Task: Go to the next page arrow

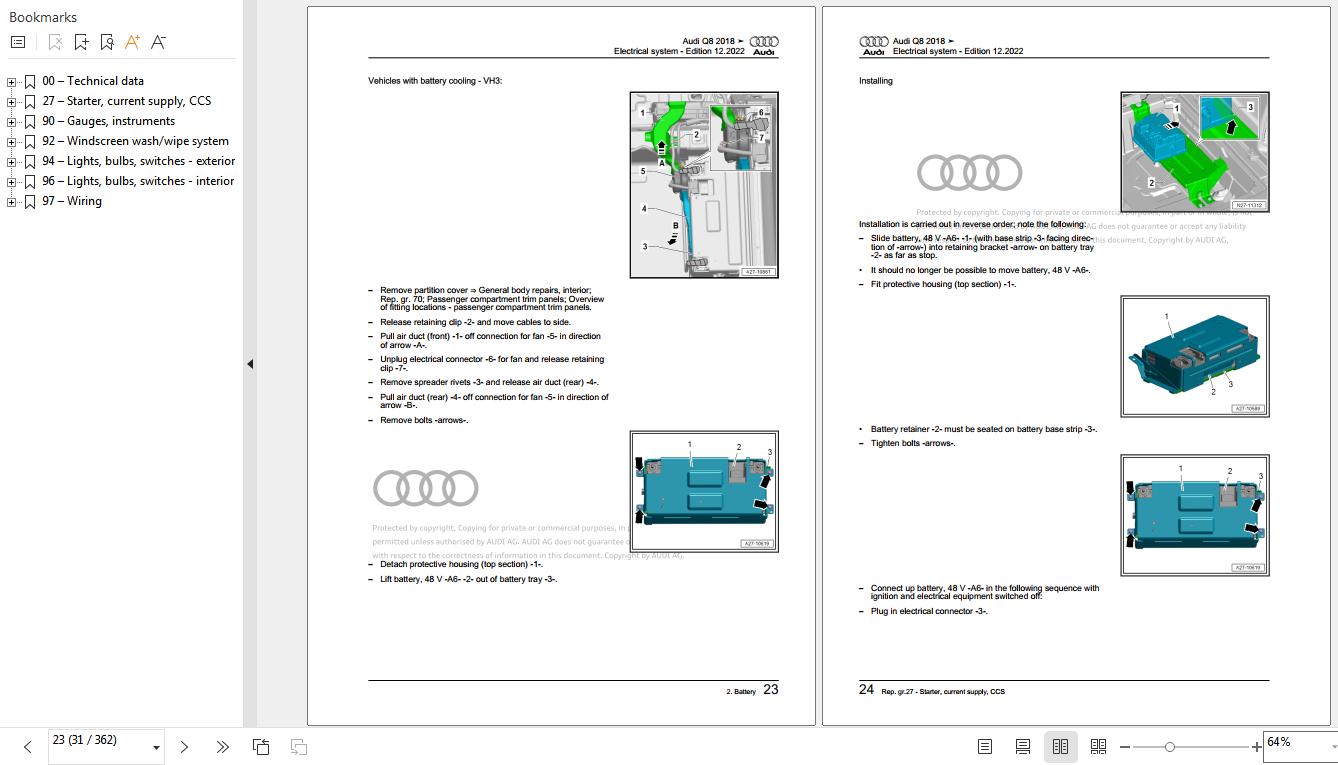Action: click(184, 747)
